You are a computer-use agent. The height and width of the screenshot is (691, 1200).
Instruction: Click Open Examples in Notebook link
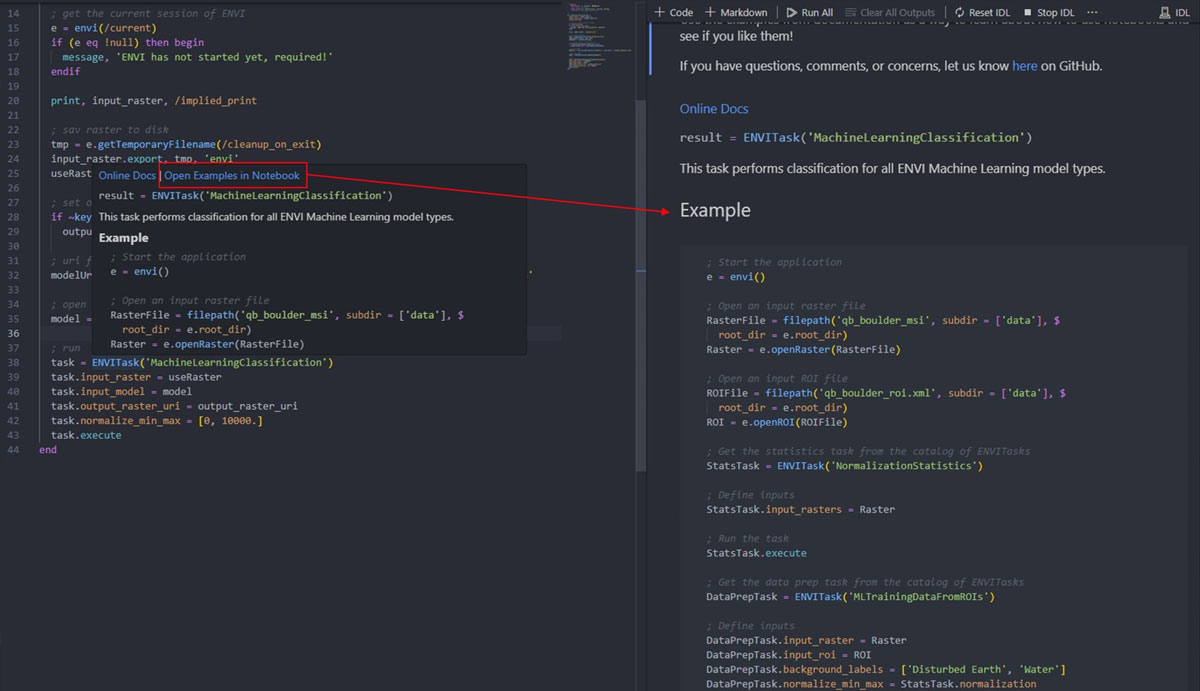(232, 175)
